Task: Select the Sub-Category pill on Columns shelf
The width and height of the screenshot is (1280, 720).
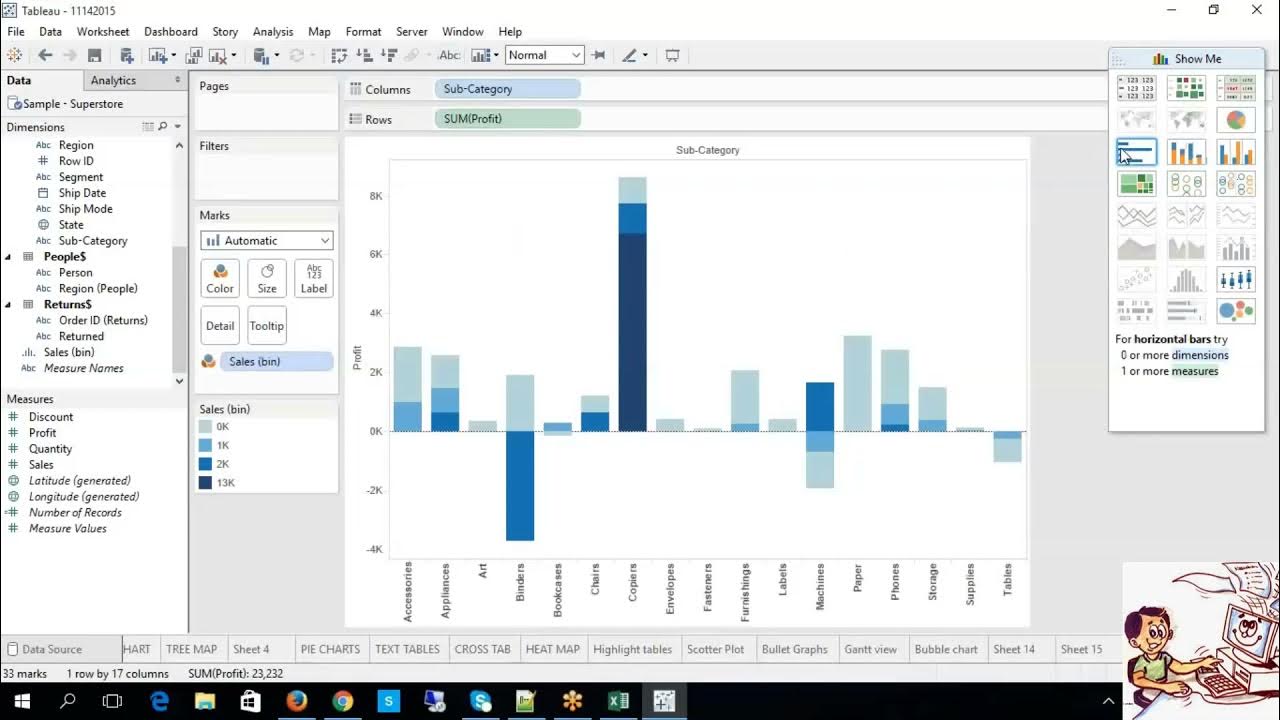Action: click(508, 89)
